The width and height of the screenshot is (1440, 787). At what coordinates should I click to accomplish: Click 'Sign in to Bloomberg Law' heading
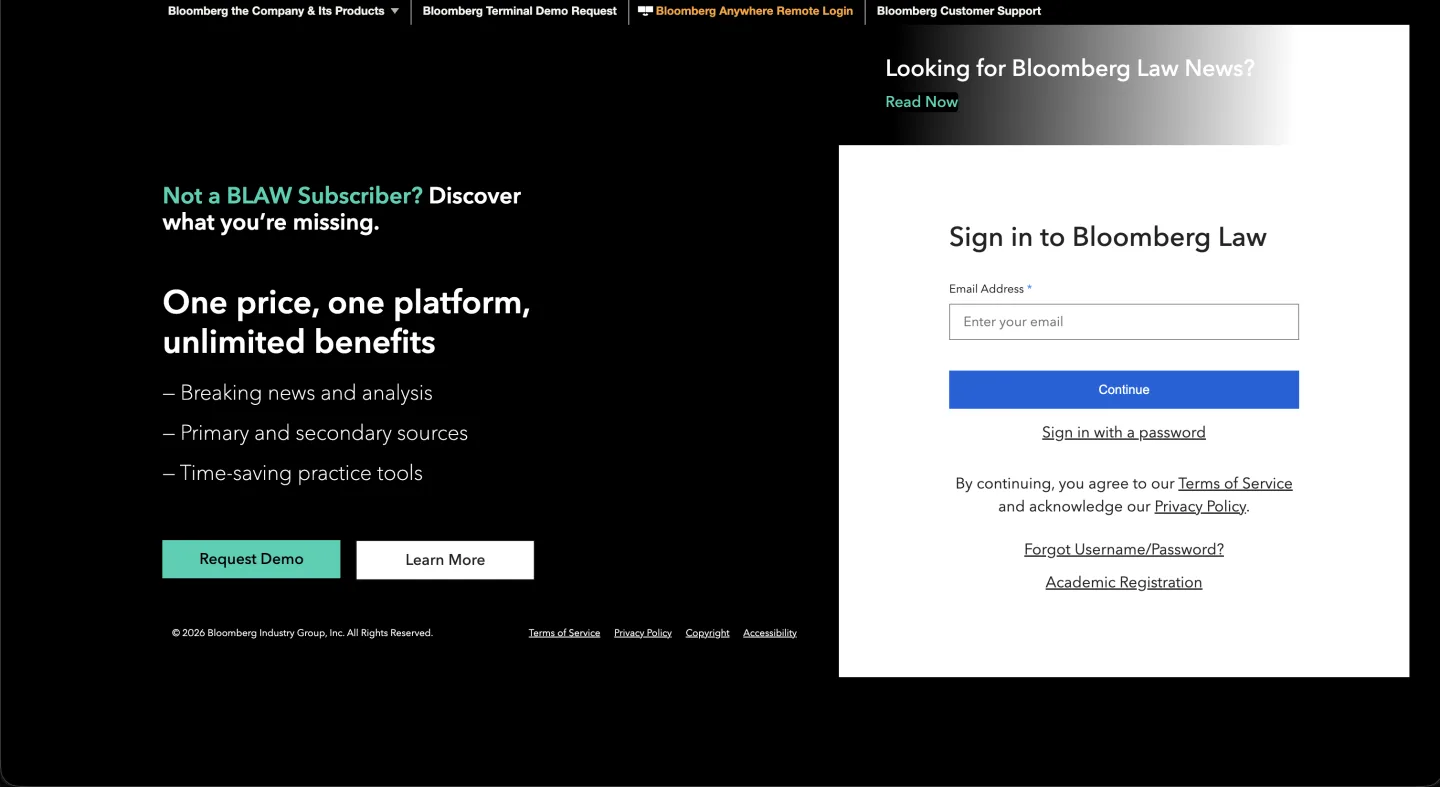pyautogui.click(x=1107, y=237)
